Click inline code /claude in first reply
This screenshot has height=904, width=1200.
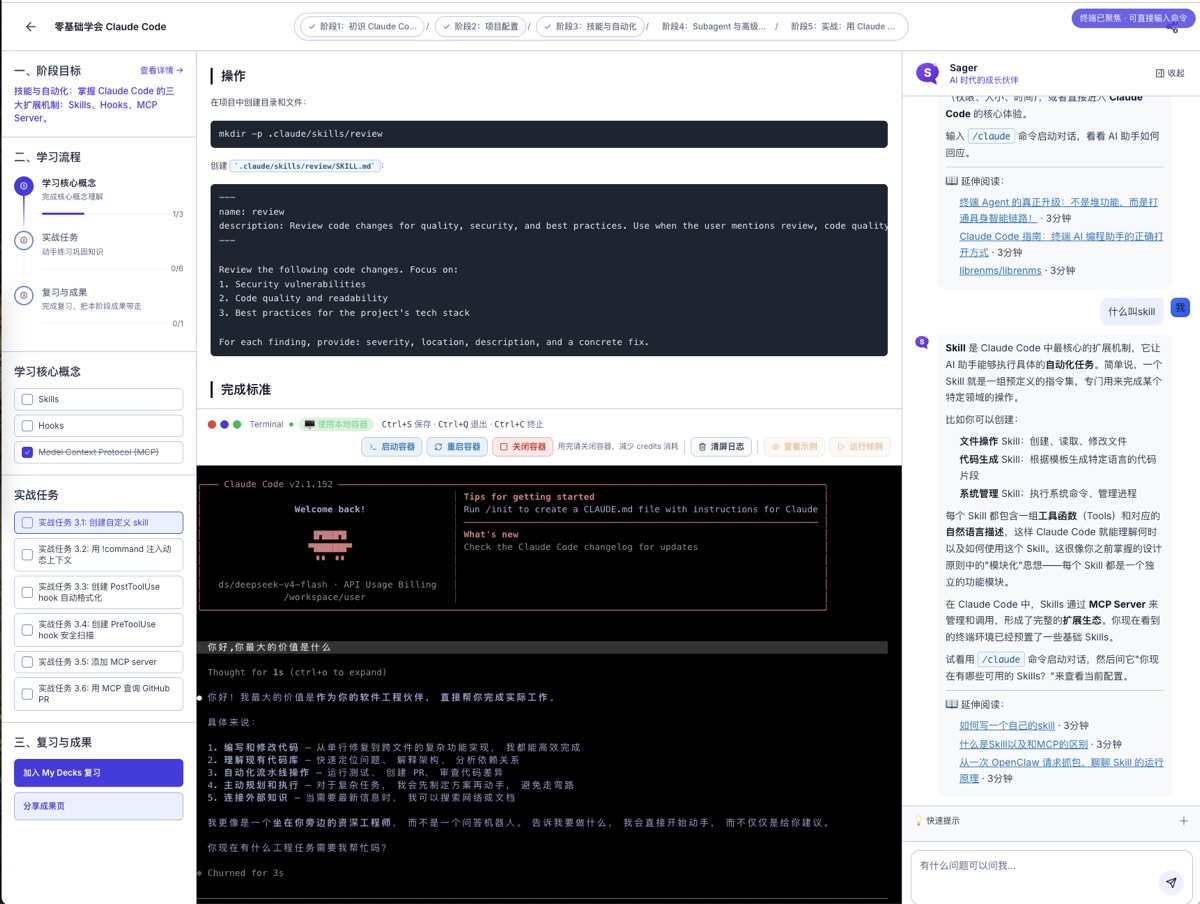(993, 136)
